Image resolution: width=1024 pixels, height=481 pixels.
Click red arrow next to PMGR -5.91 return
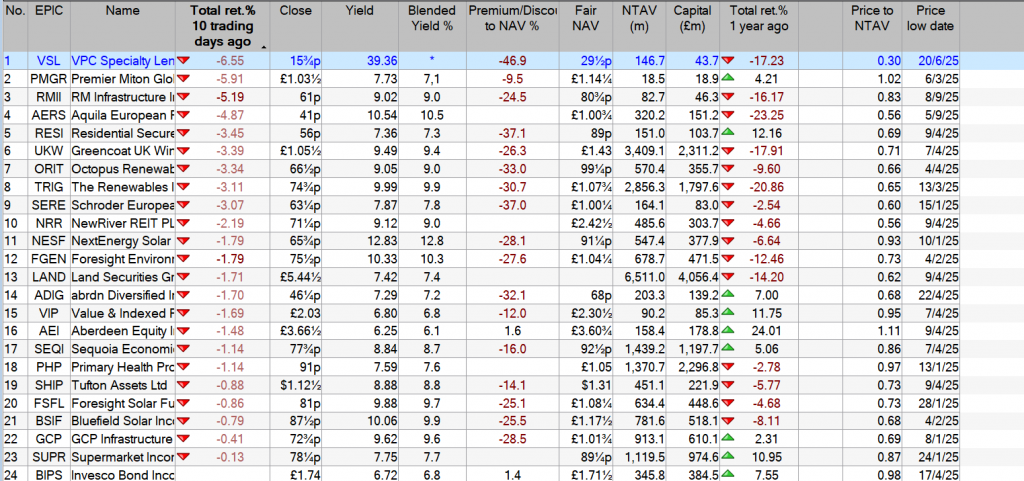click(183, 79)
